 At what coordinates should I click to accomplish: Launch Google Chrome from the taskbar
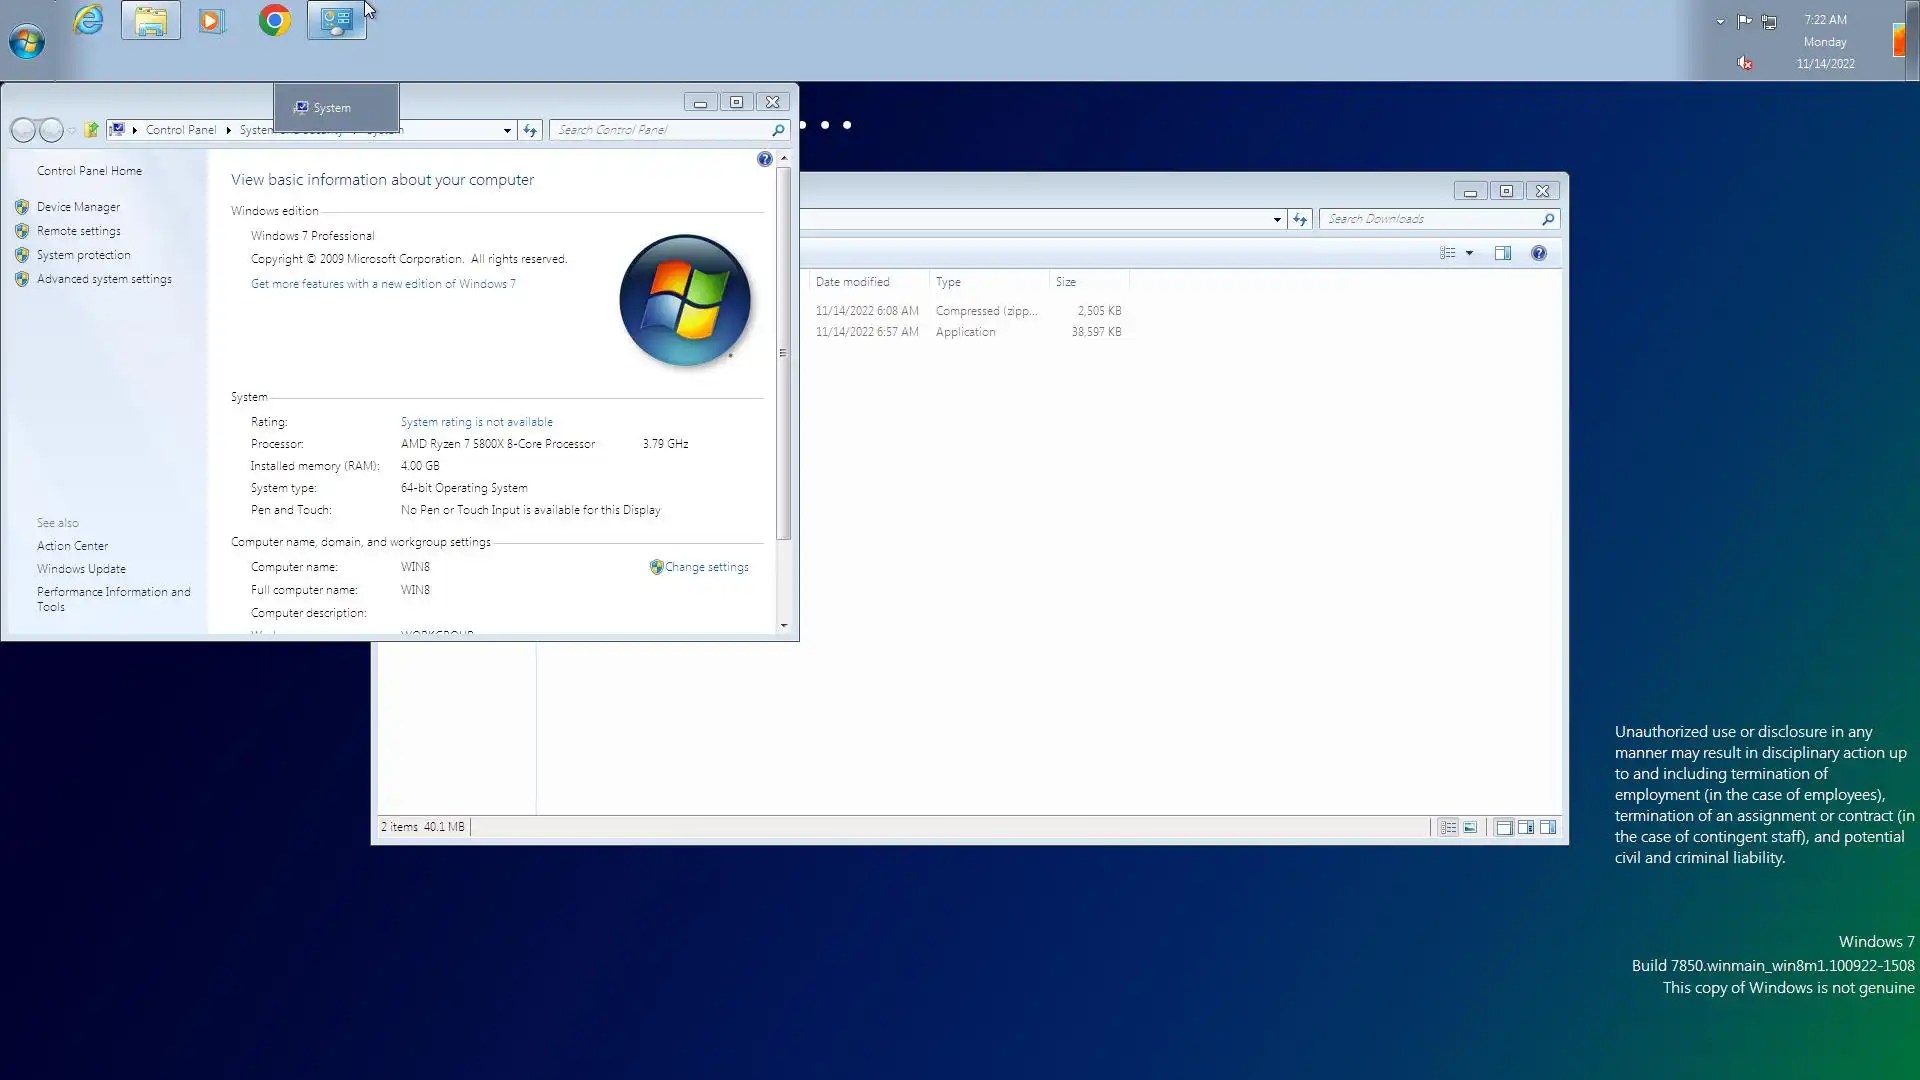[x=274, y=21]
